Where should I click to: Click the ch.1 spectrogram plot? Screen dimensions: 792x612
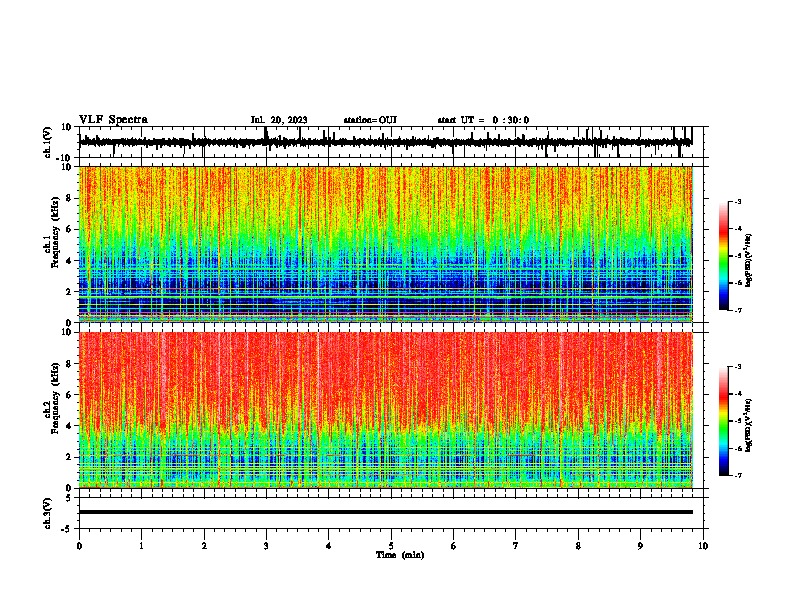(x=385, y=244)
